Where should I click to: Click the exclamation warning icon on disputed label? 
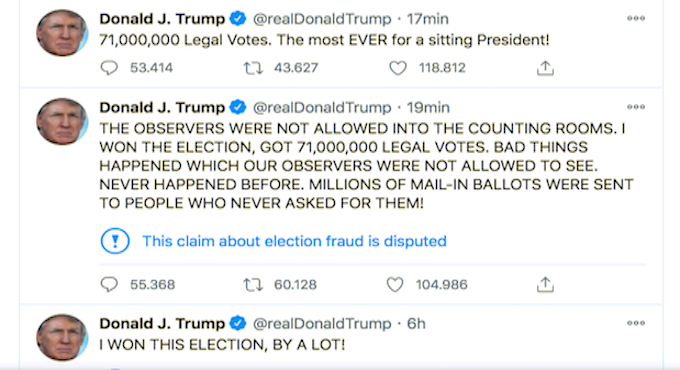click(115, 241)
